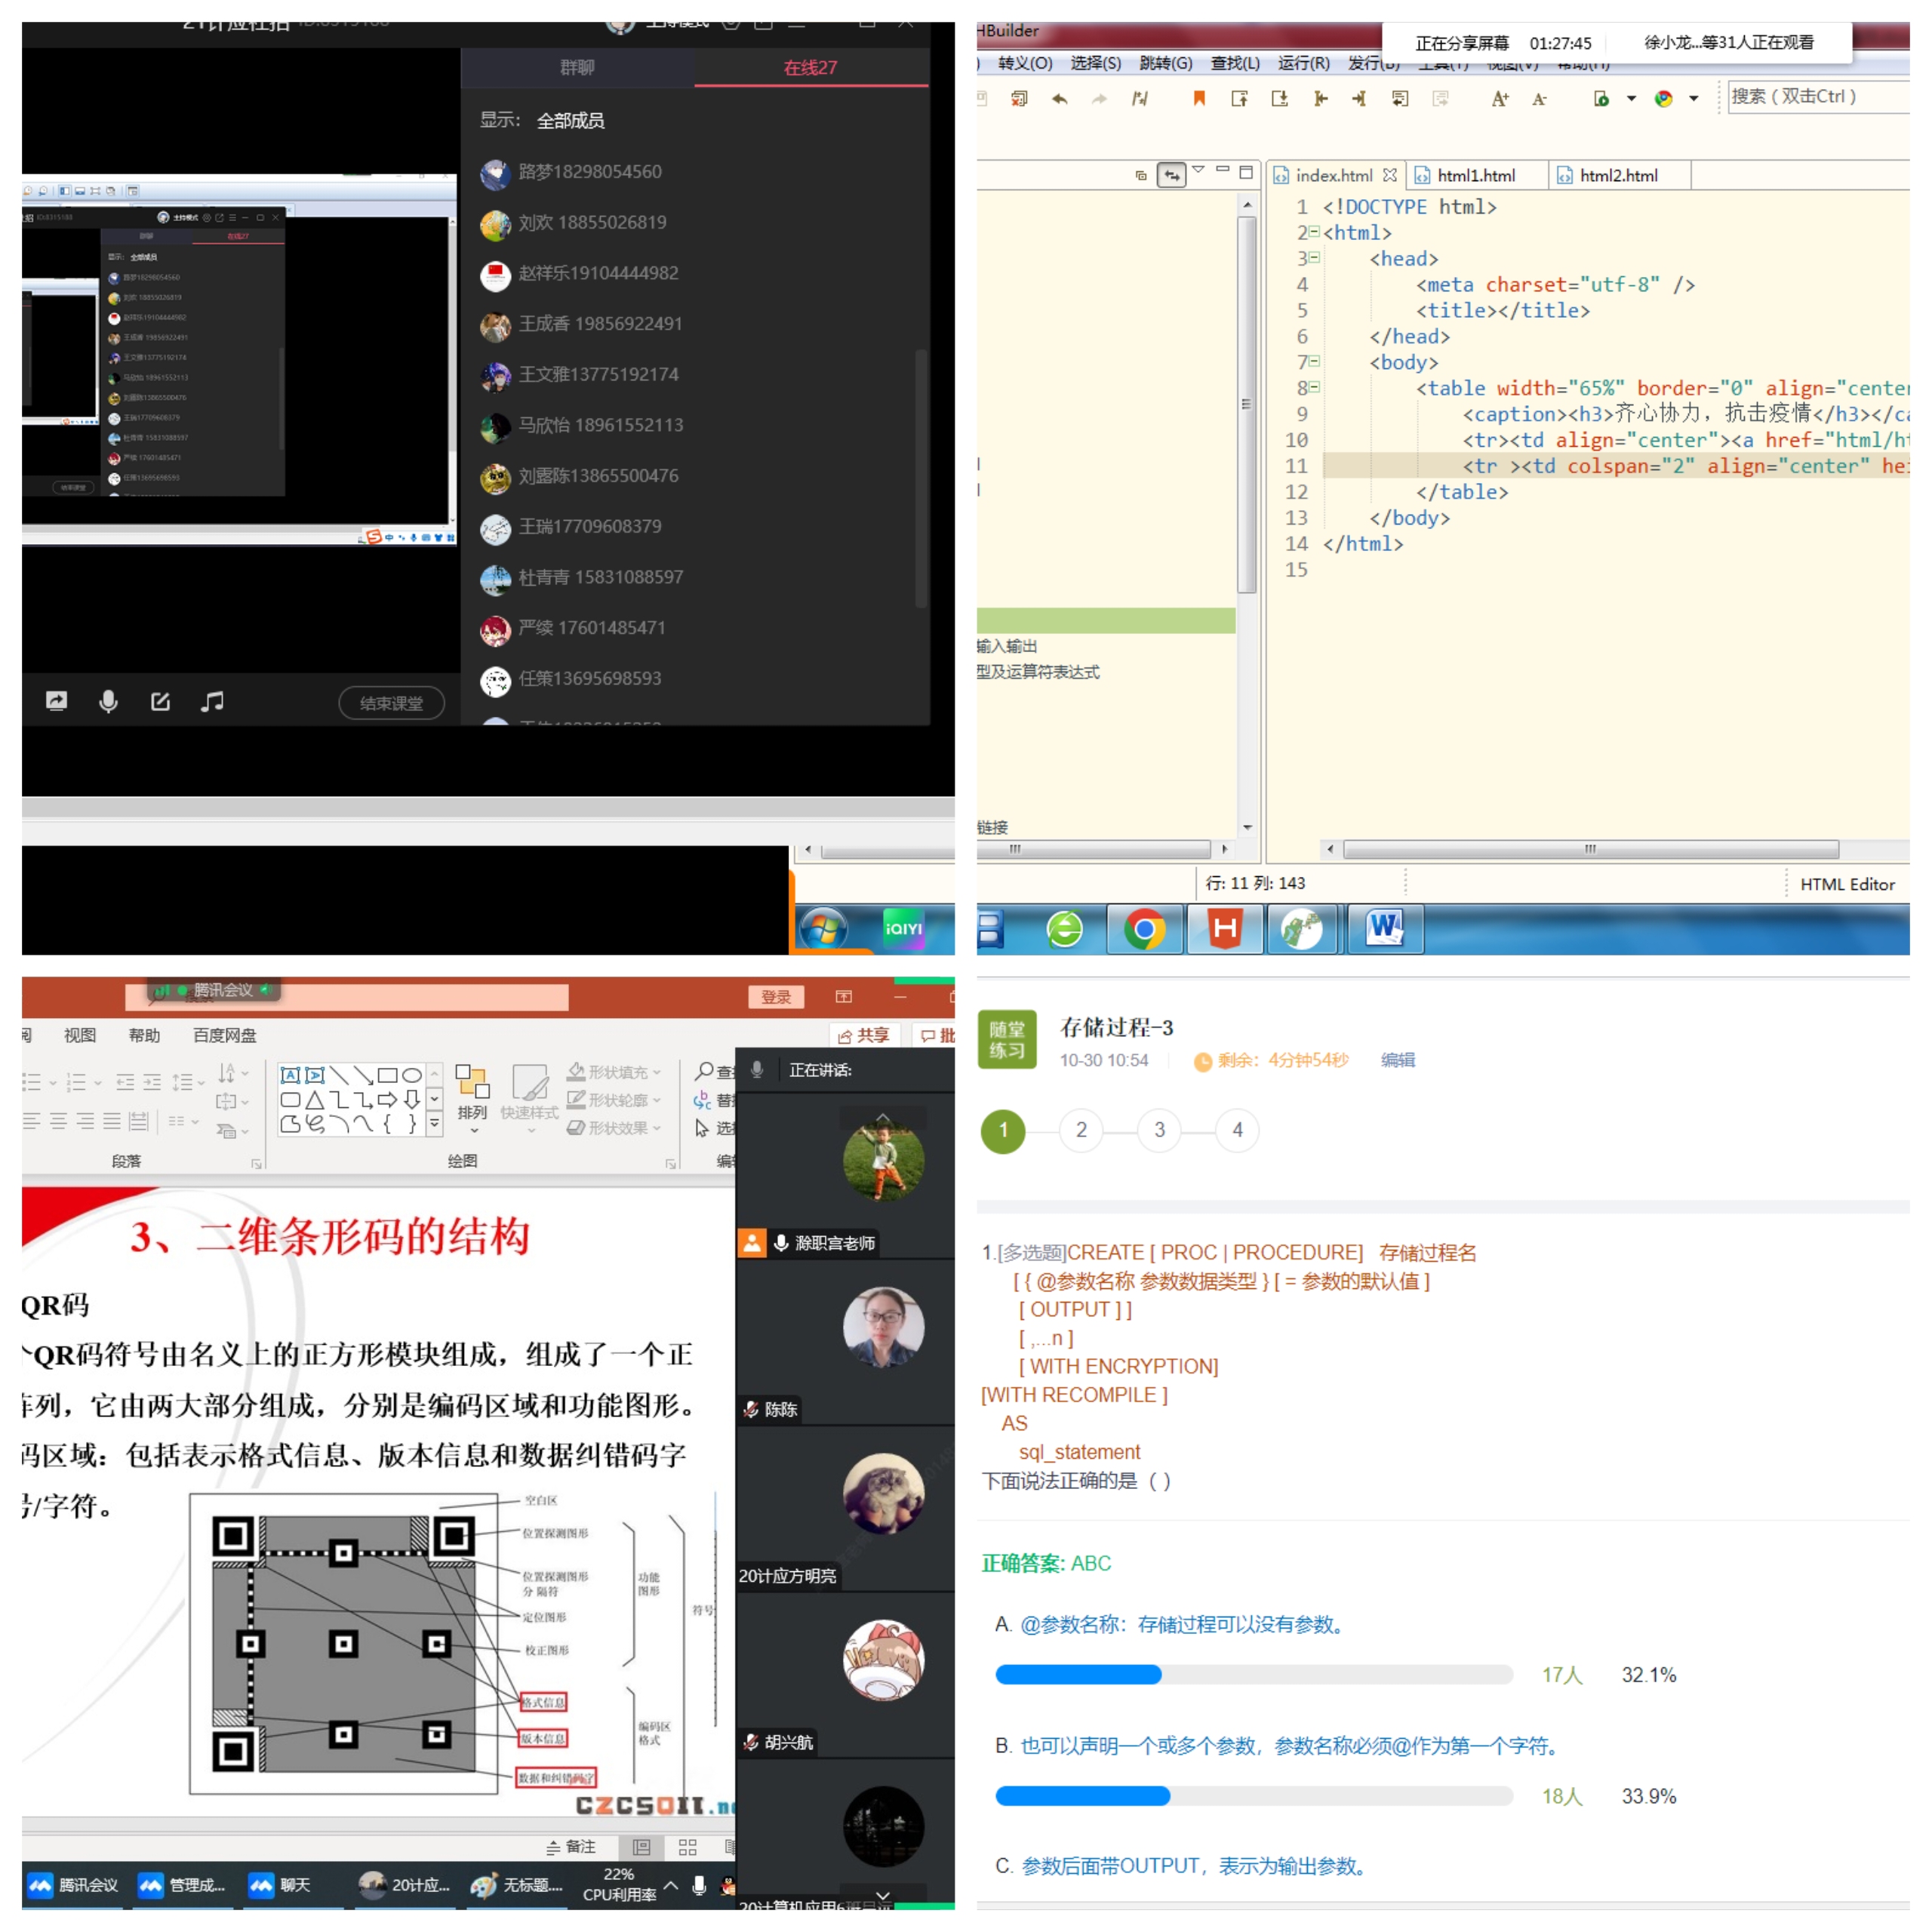Collapse the html tag fold marker at line 2
Image resolution: width=1932 pixels, height=1932 pixels.
(x=1314, y=232)
